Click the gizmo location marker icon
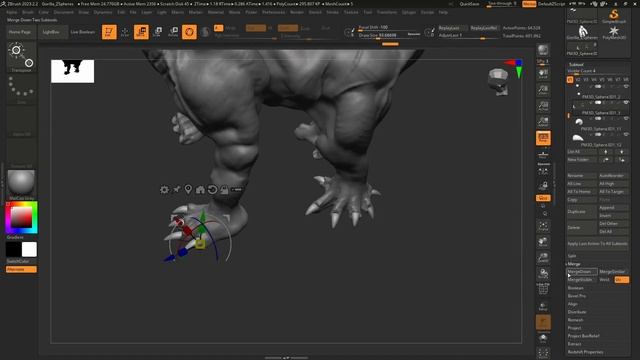The width and height of the screenshot is (640, 360). (188, 189)
